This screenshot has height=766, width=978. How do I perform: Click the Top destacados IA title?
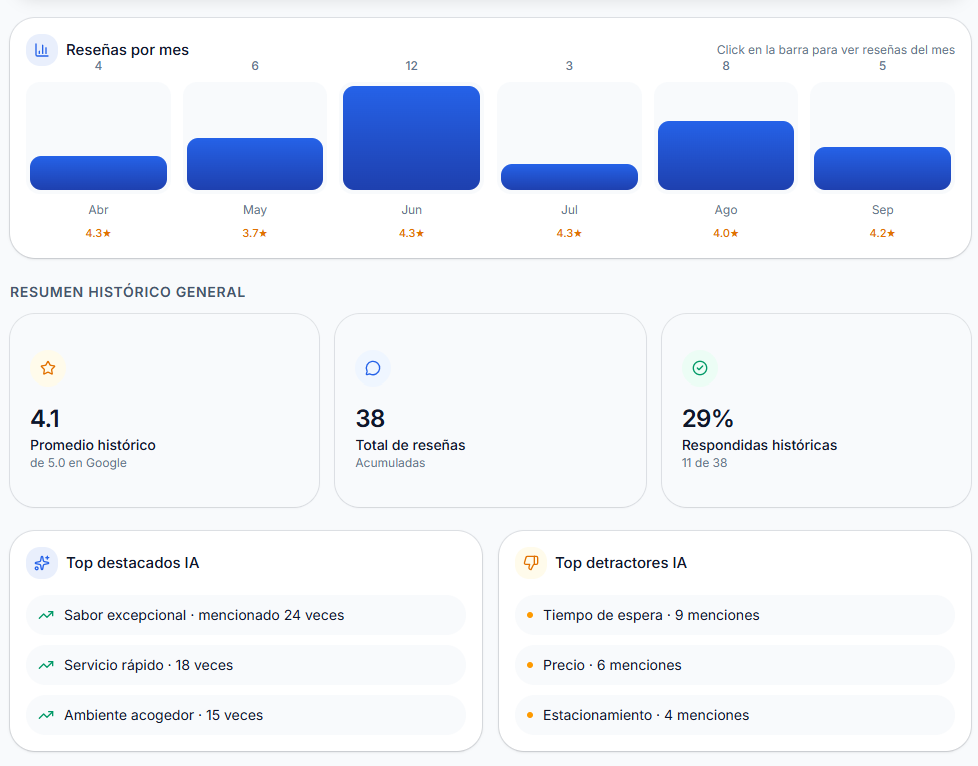(x=133, y=563)
